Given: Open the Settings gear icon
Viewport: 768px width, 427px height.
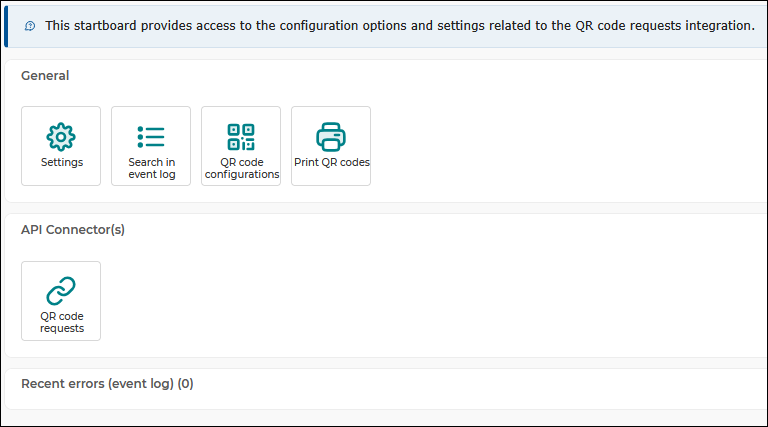Looking at the screenshot, I should [x=61, y=137].
